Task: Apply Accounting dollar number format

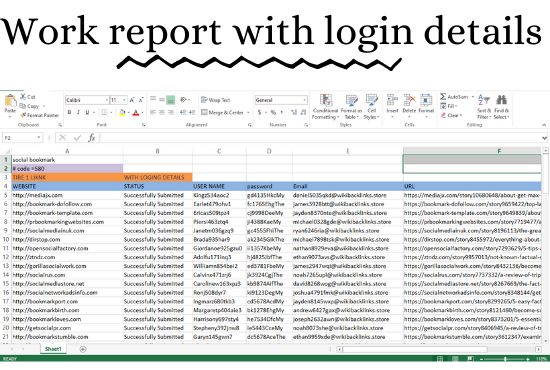Action: coord(260,112)
